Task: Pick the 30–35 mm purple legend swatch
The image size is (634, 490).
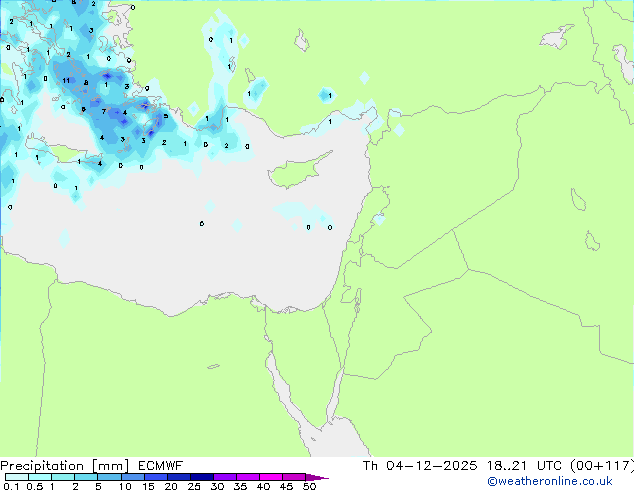Action: 225,477
